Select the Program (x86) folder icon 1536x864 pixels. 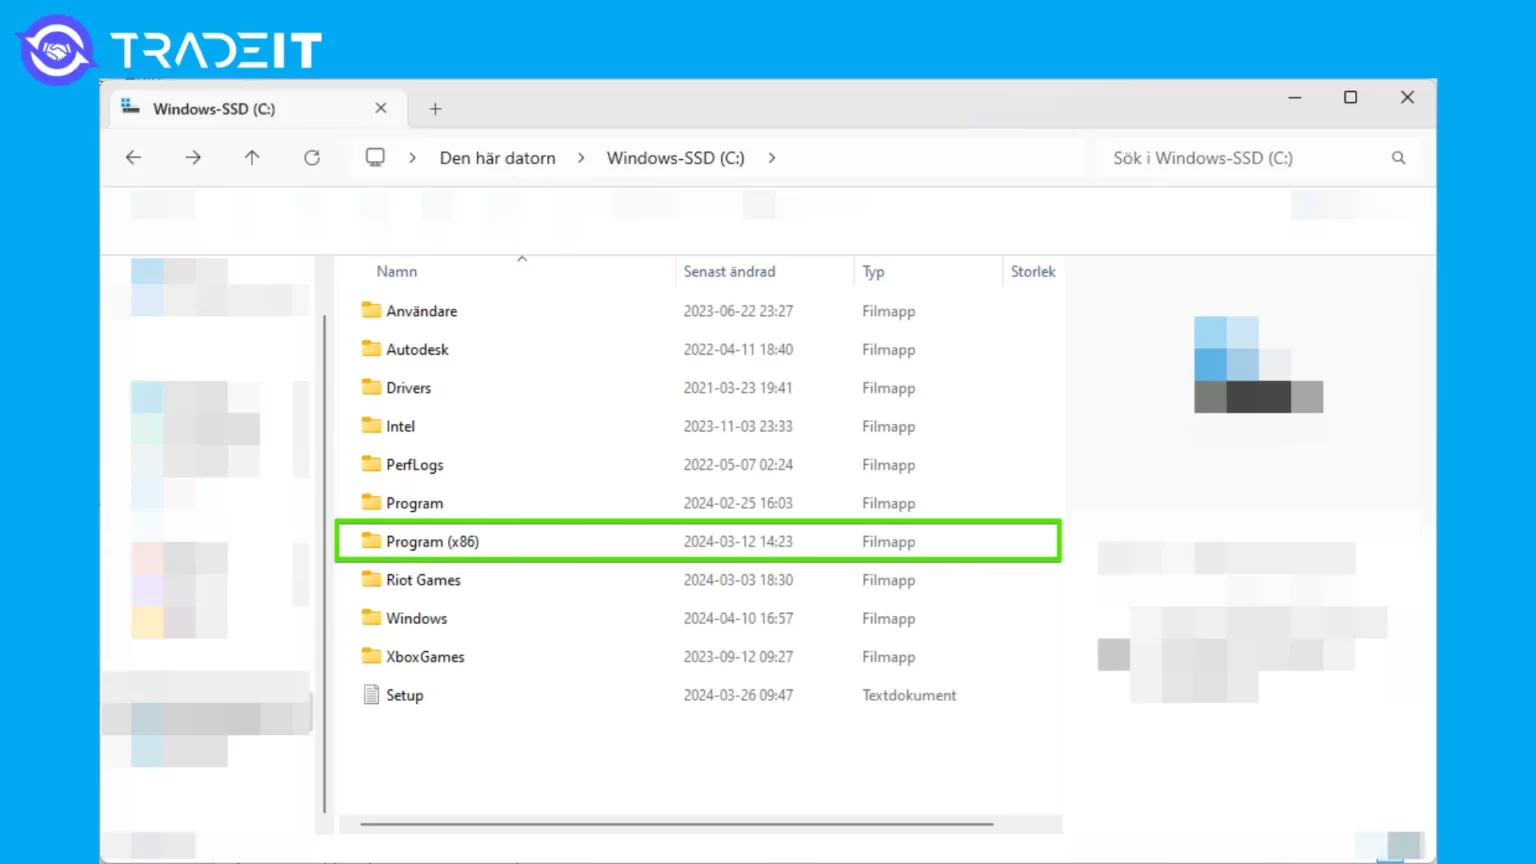coord(371,541)
